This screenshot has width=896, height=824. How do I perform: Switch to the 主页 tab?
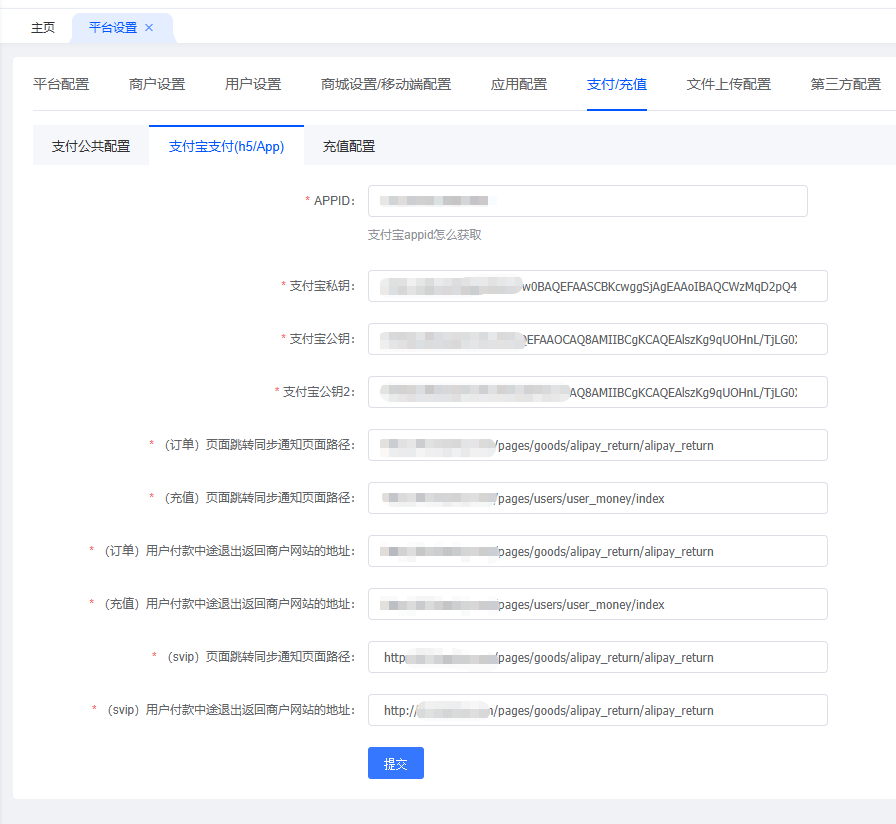43,28
